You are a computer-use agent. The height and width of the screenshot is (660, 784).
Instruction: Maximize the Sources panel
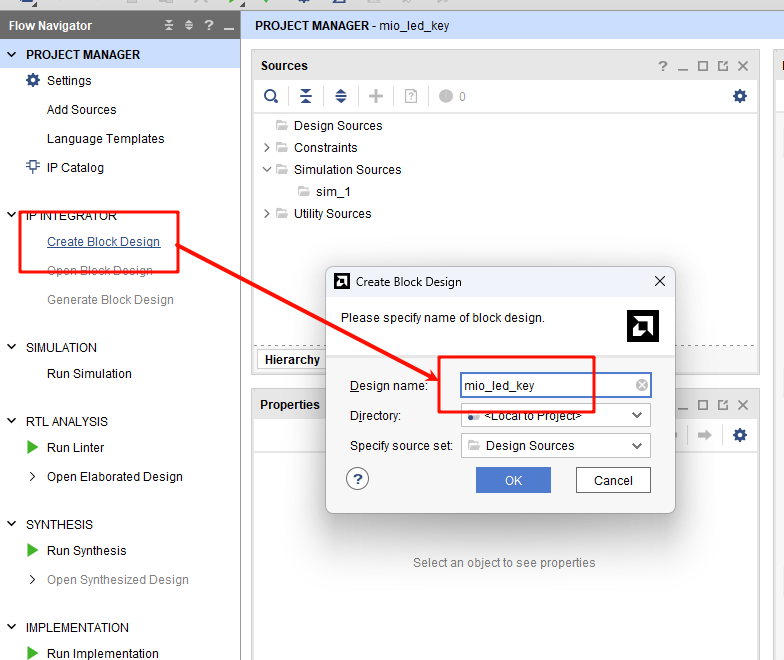(x=703, y=66)
